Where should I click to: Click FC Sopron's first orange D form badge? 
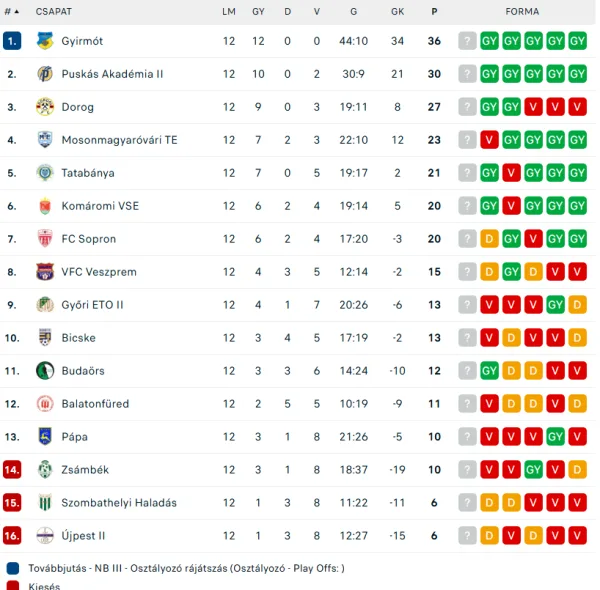click(x=489, y=239)
